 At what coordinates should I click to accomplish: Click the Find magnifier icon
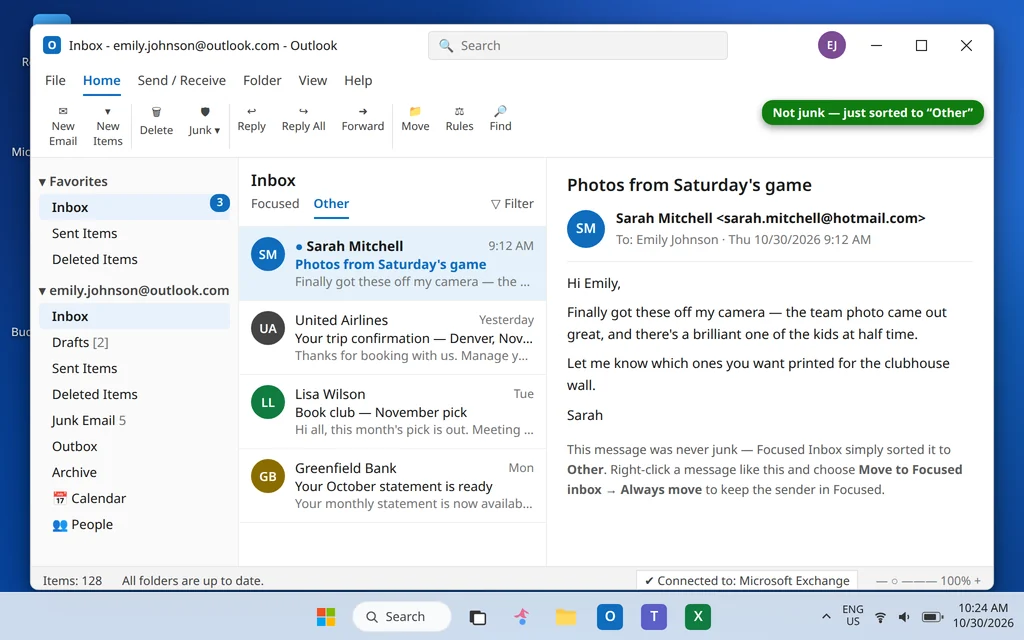(500, 112)
